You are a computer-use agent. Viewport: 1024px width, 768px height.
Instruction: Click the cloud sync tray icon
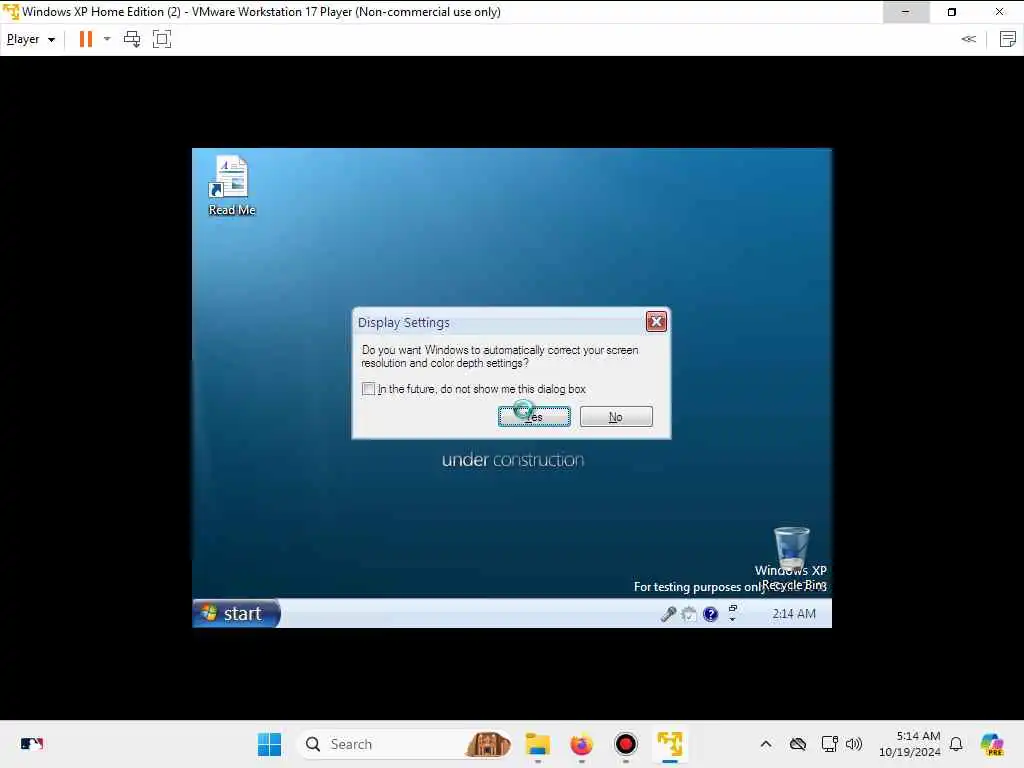click(x=797, y=744)
